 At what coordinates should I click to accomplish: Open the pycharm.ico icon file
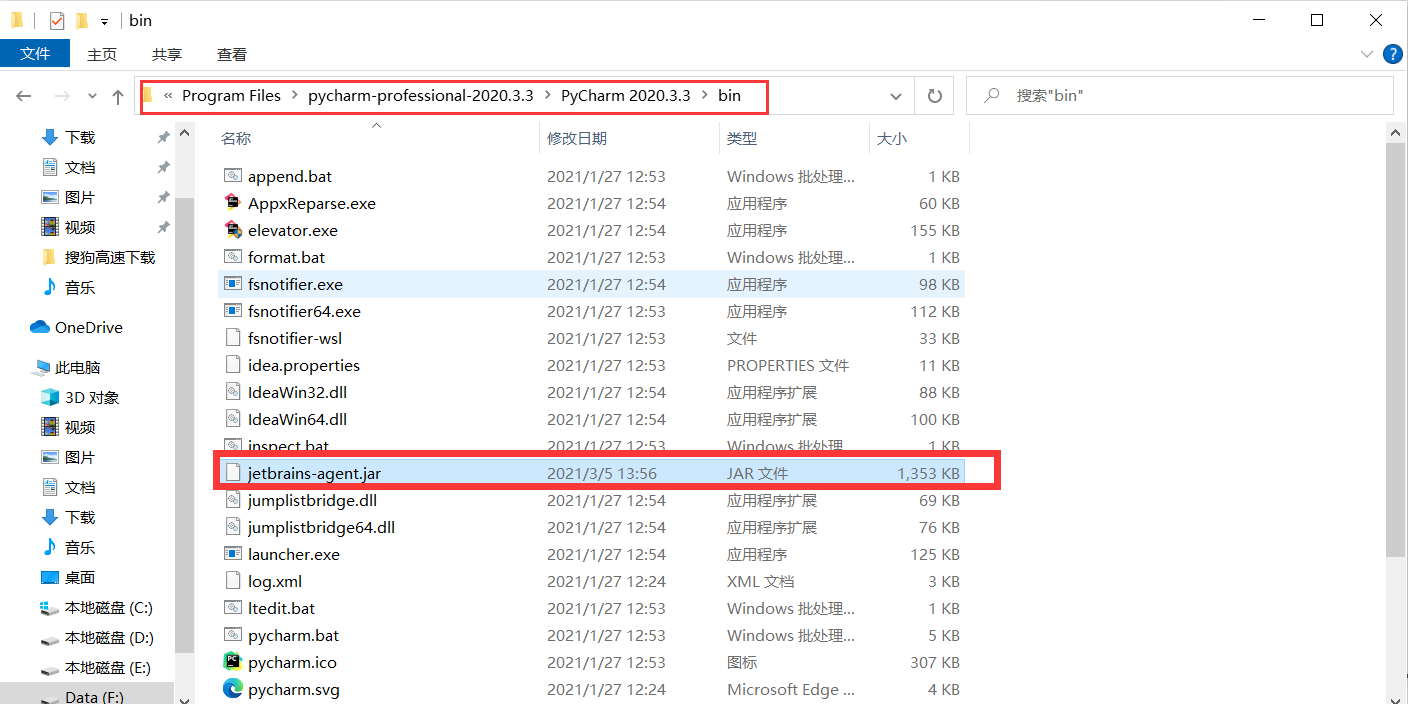[x=296, y=662]
